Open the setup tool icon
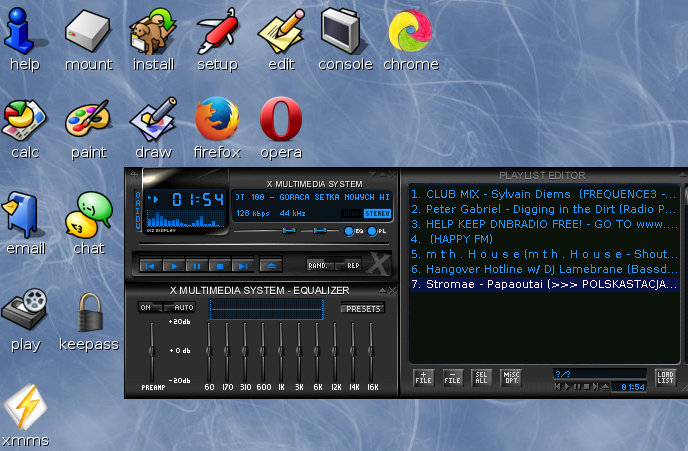The width and height of the screenshot is (688, 451). pos(217,39)
